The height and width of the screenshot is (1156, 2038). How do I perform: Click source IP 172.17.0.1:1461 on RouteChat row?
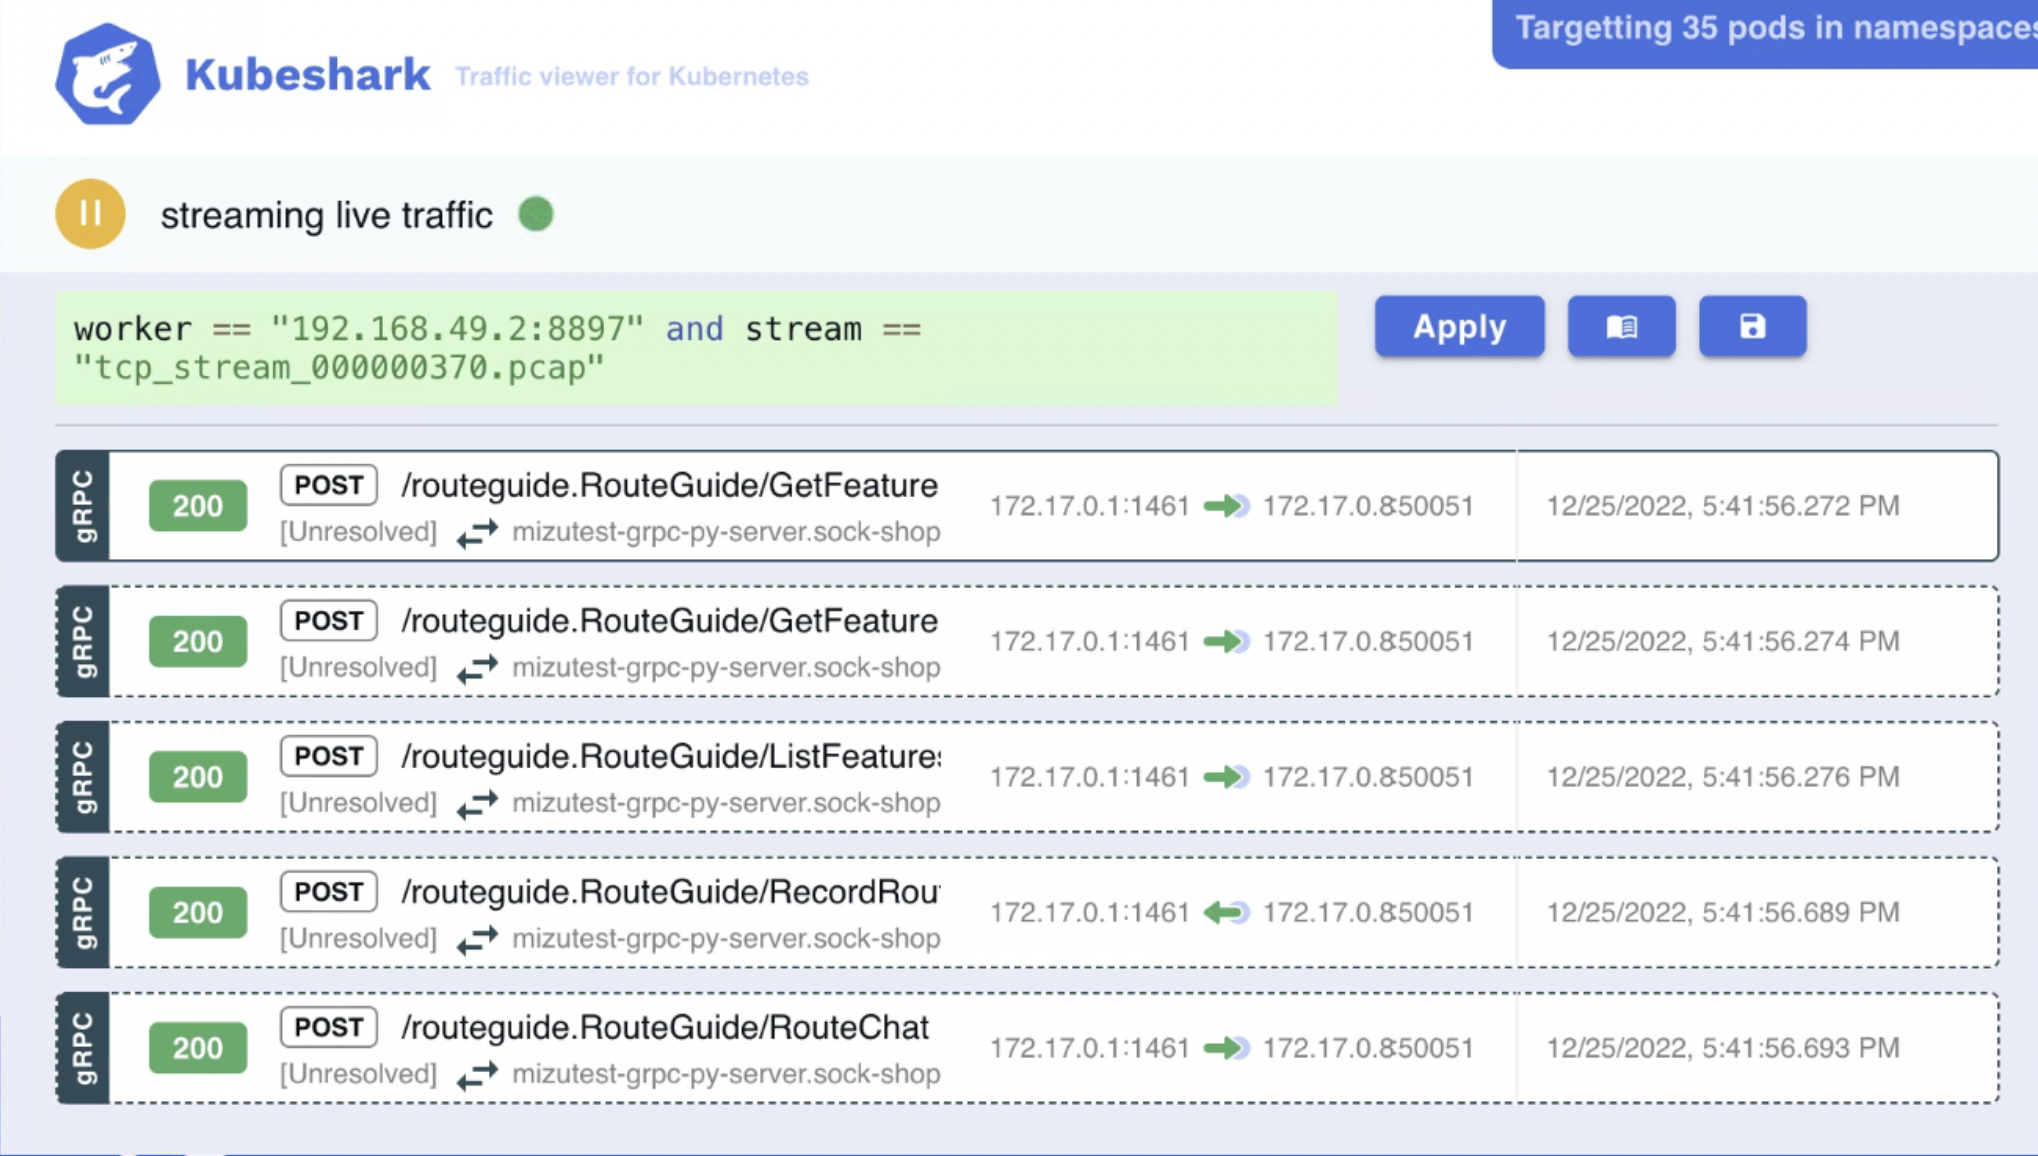(1089, 1048)
